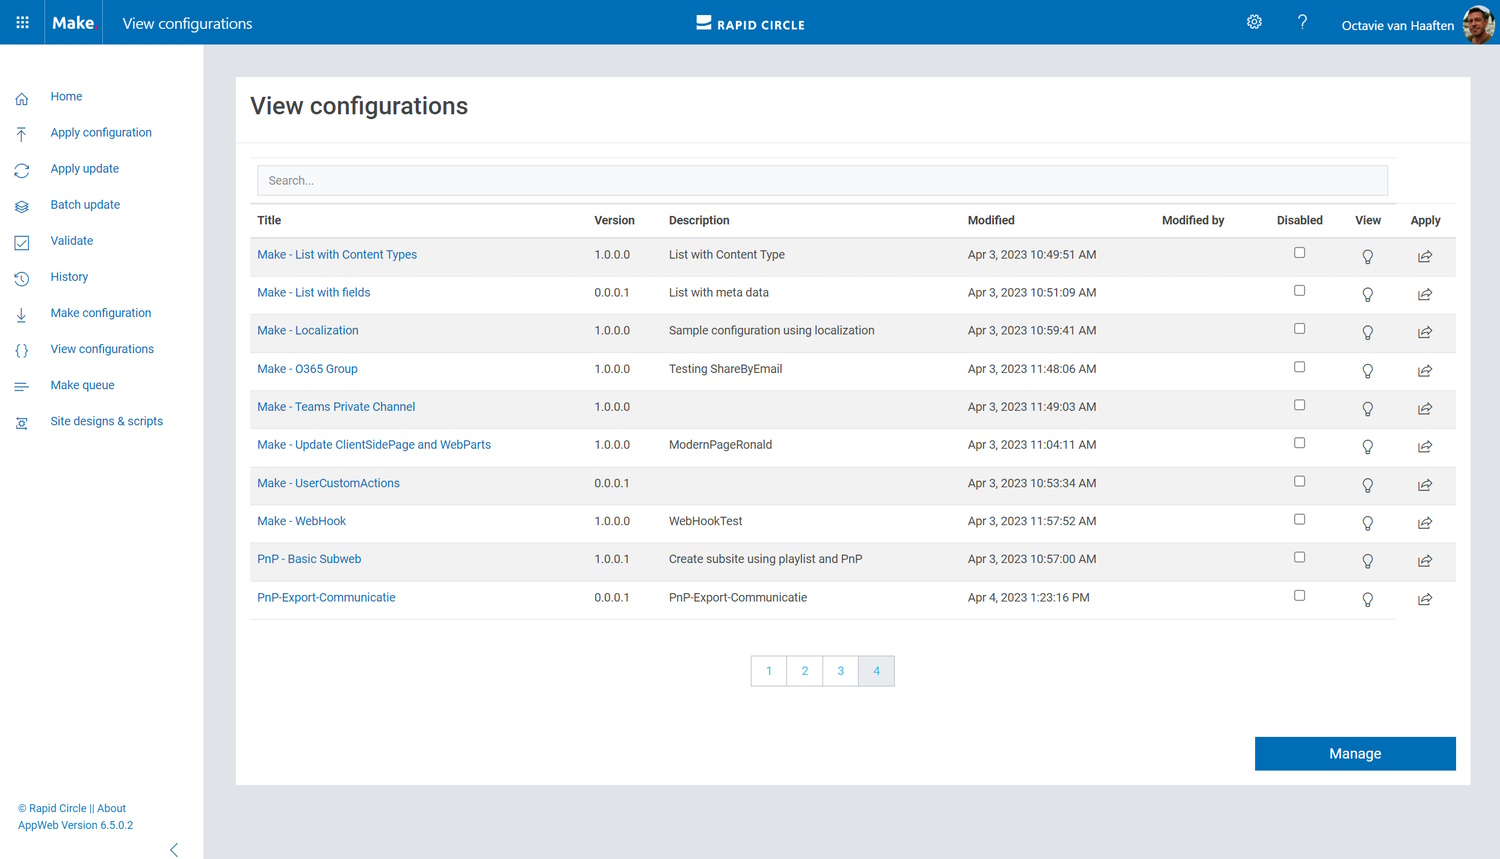Click the apply share icon for Make - WebHook
Screen dimensions: 1500x859
point(1425,523)
